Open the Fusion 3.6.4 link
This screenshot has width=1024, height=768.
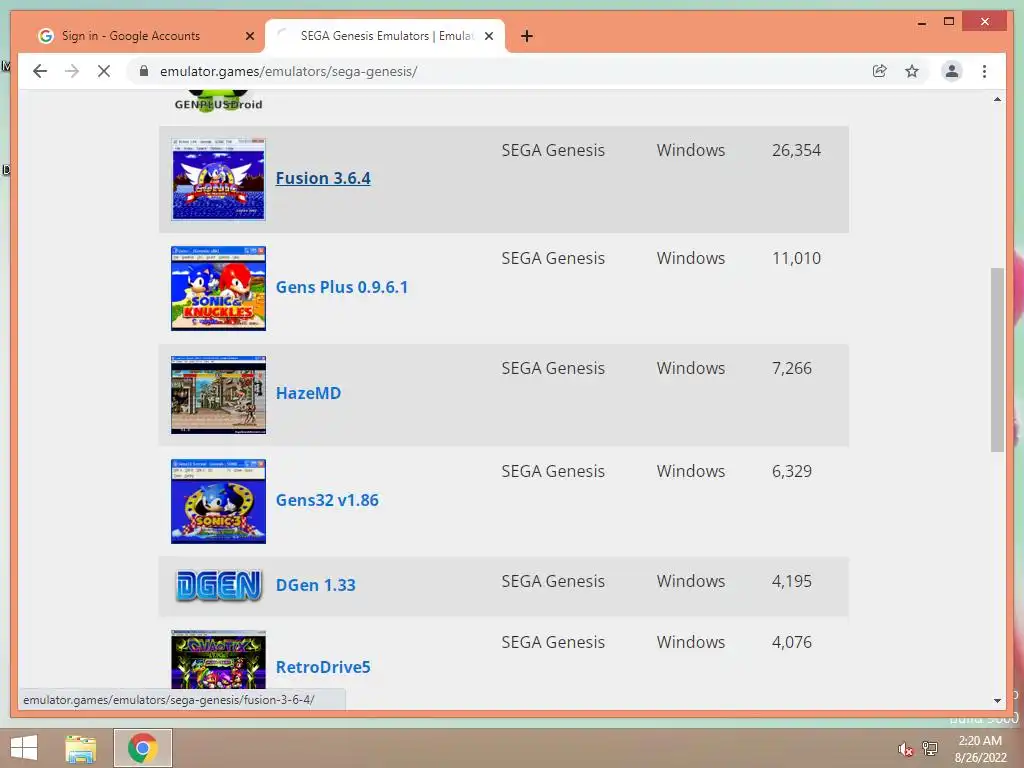pyautogui.click(x=323, y=178)
